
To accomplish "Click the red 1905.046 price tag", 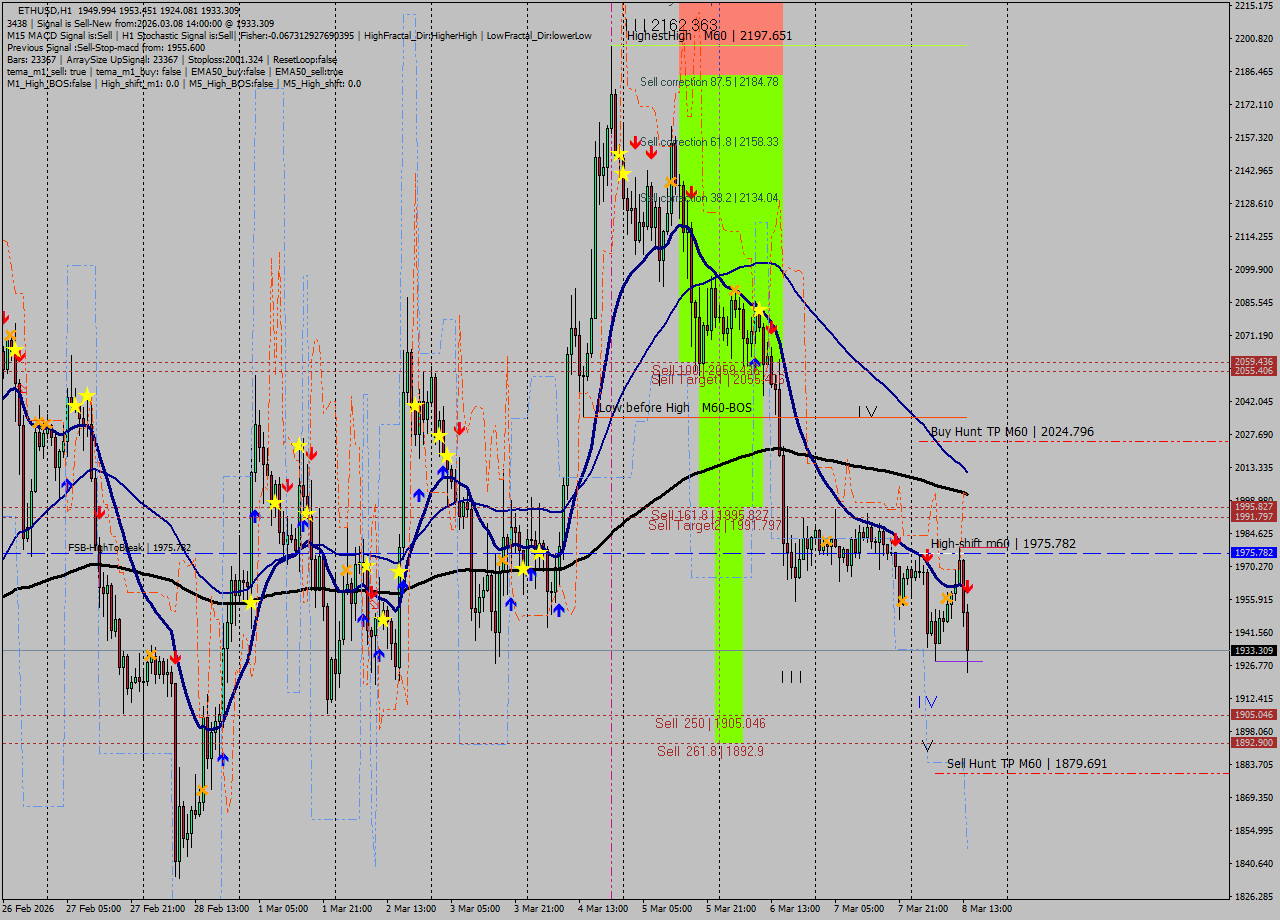I will point(1253,712).
